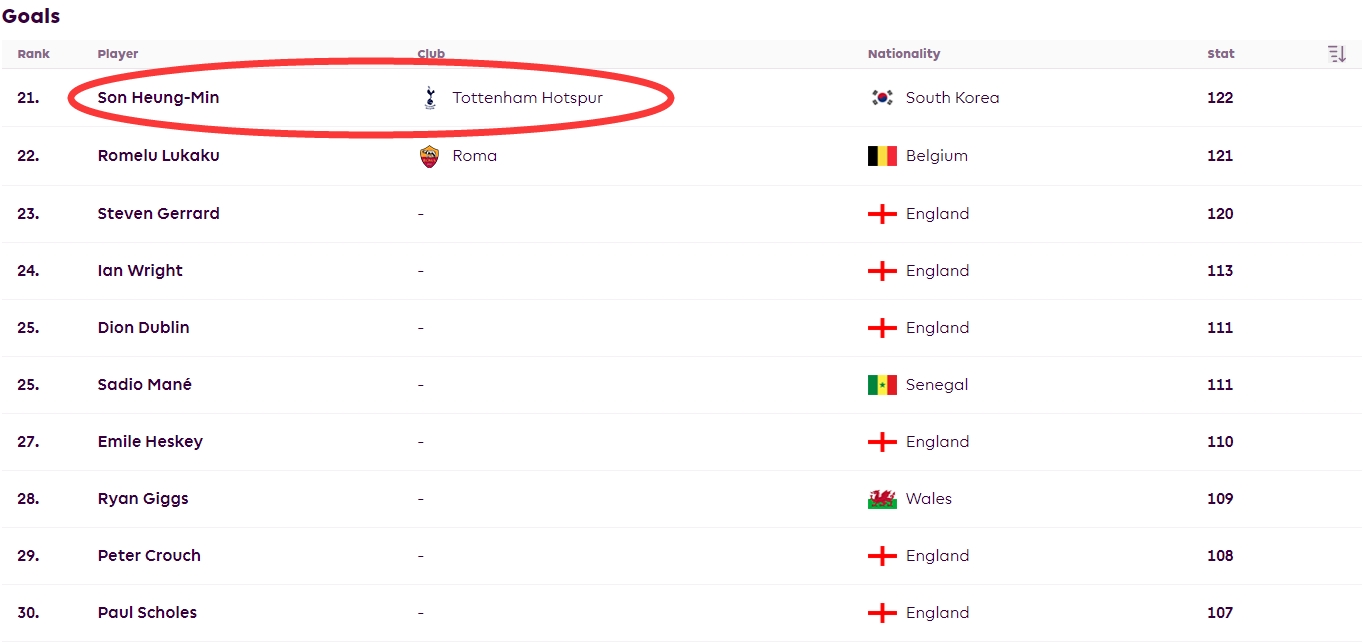Click the Belgium flag icon
Viewport: 1363px width, 644px height.
(x=882, y=156)
